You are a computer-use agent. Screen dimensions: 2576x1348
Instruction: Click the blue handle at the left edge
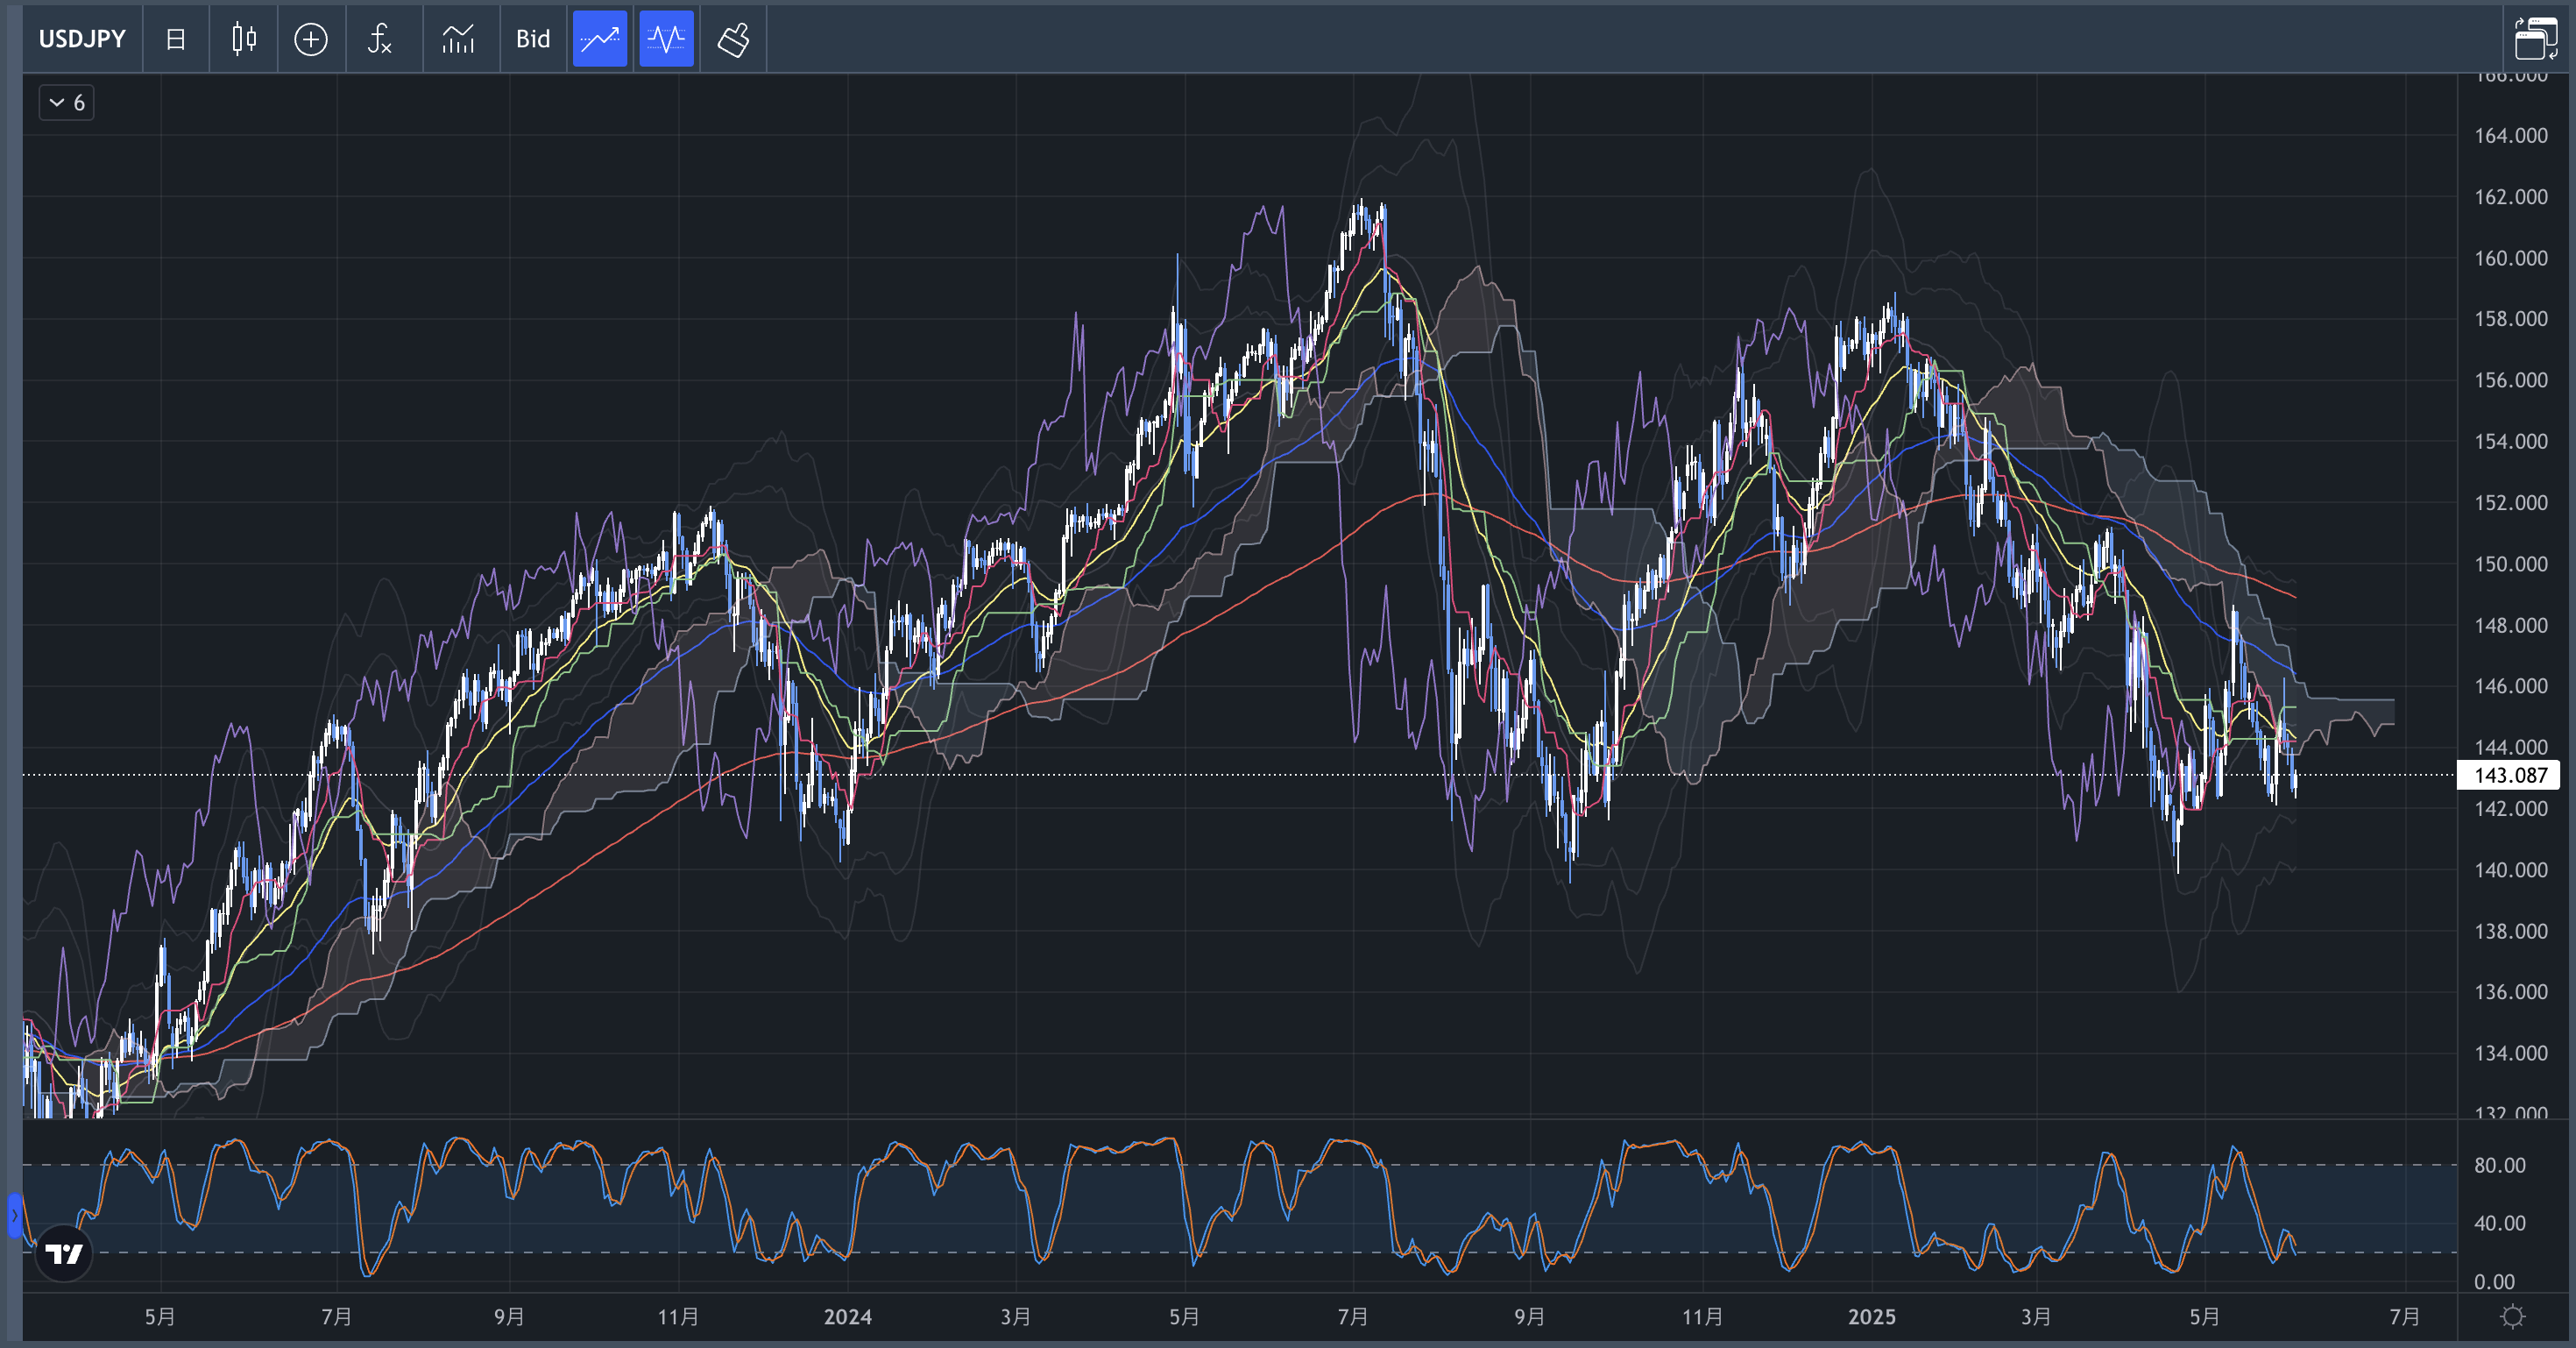point(14,1216)
